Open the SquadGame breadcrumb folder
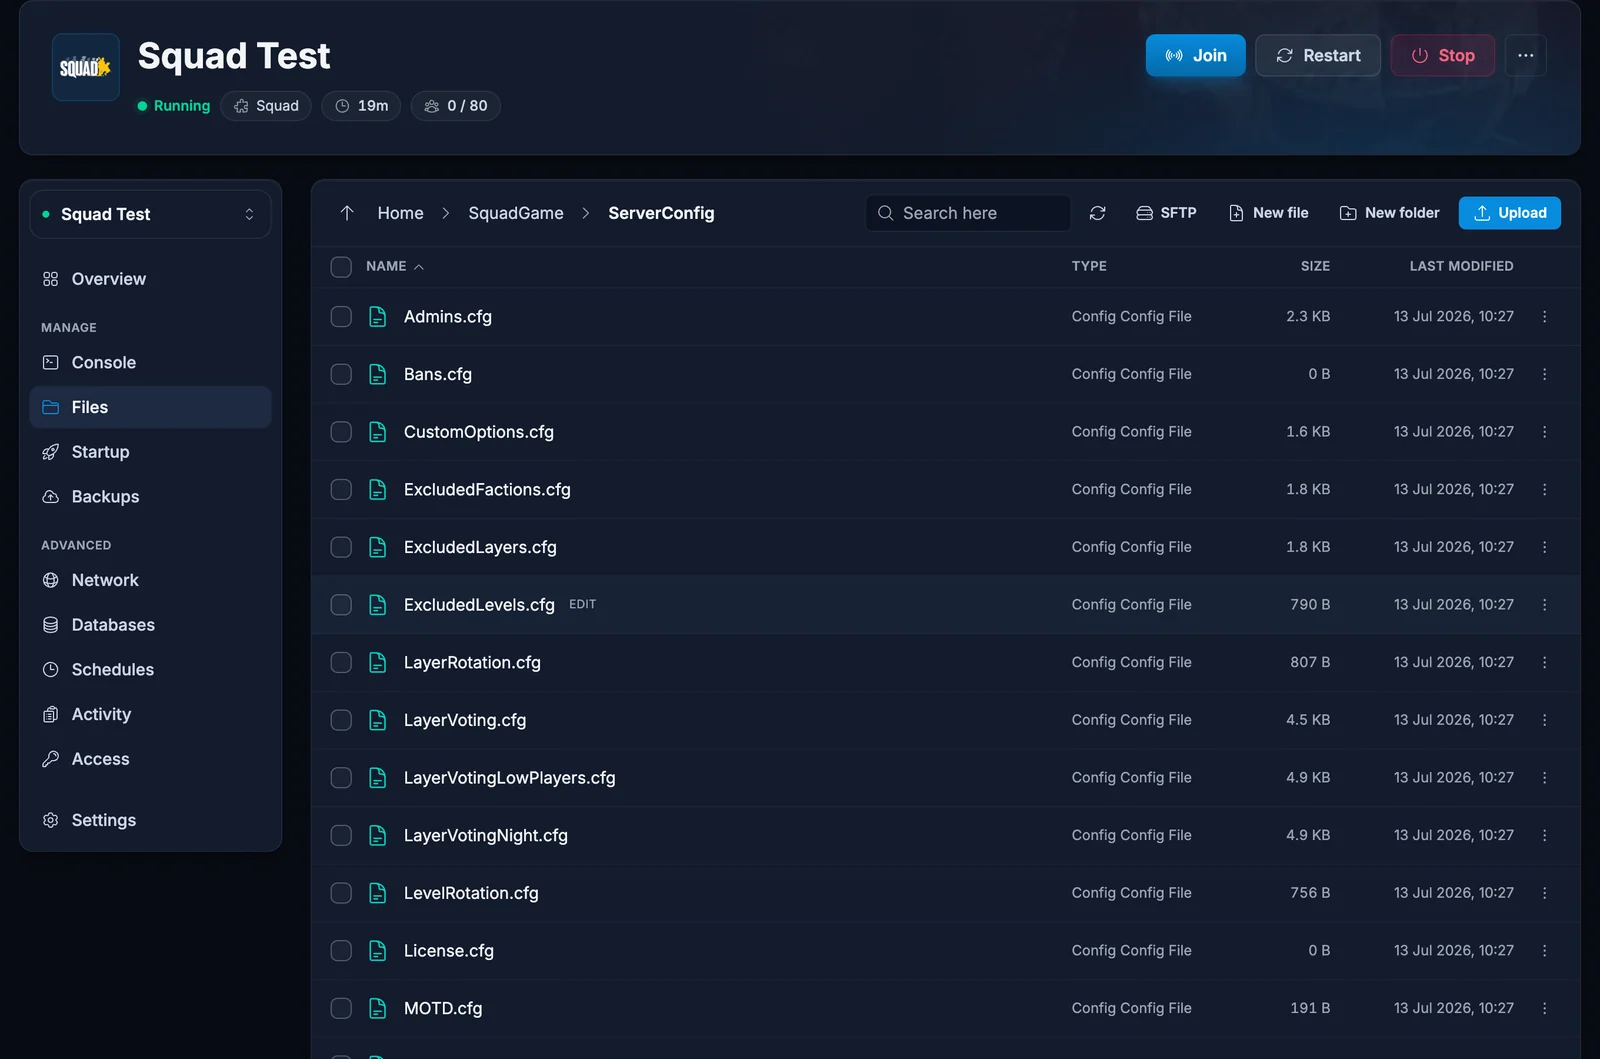Screen dimensions: 1600x1059 click(x=516, y=213)
